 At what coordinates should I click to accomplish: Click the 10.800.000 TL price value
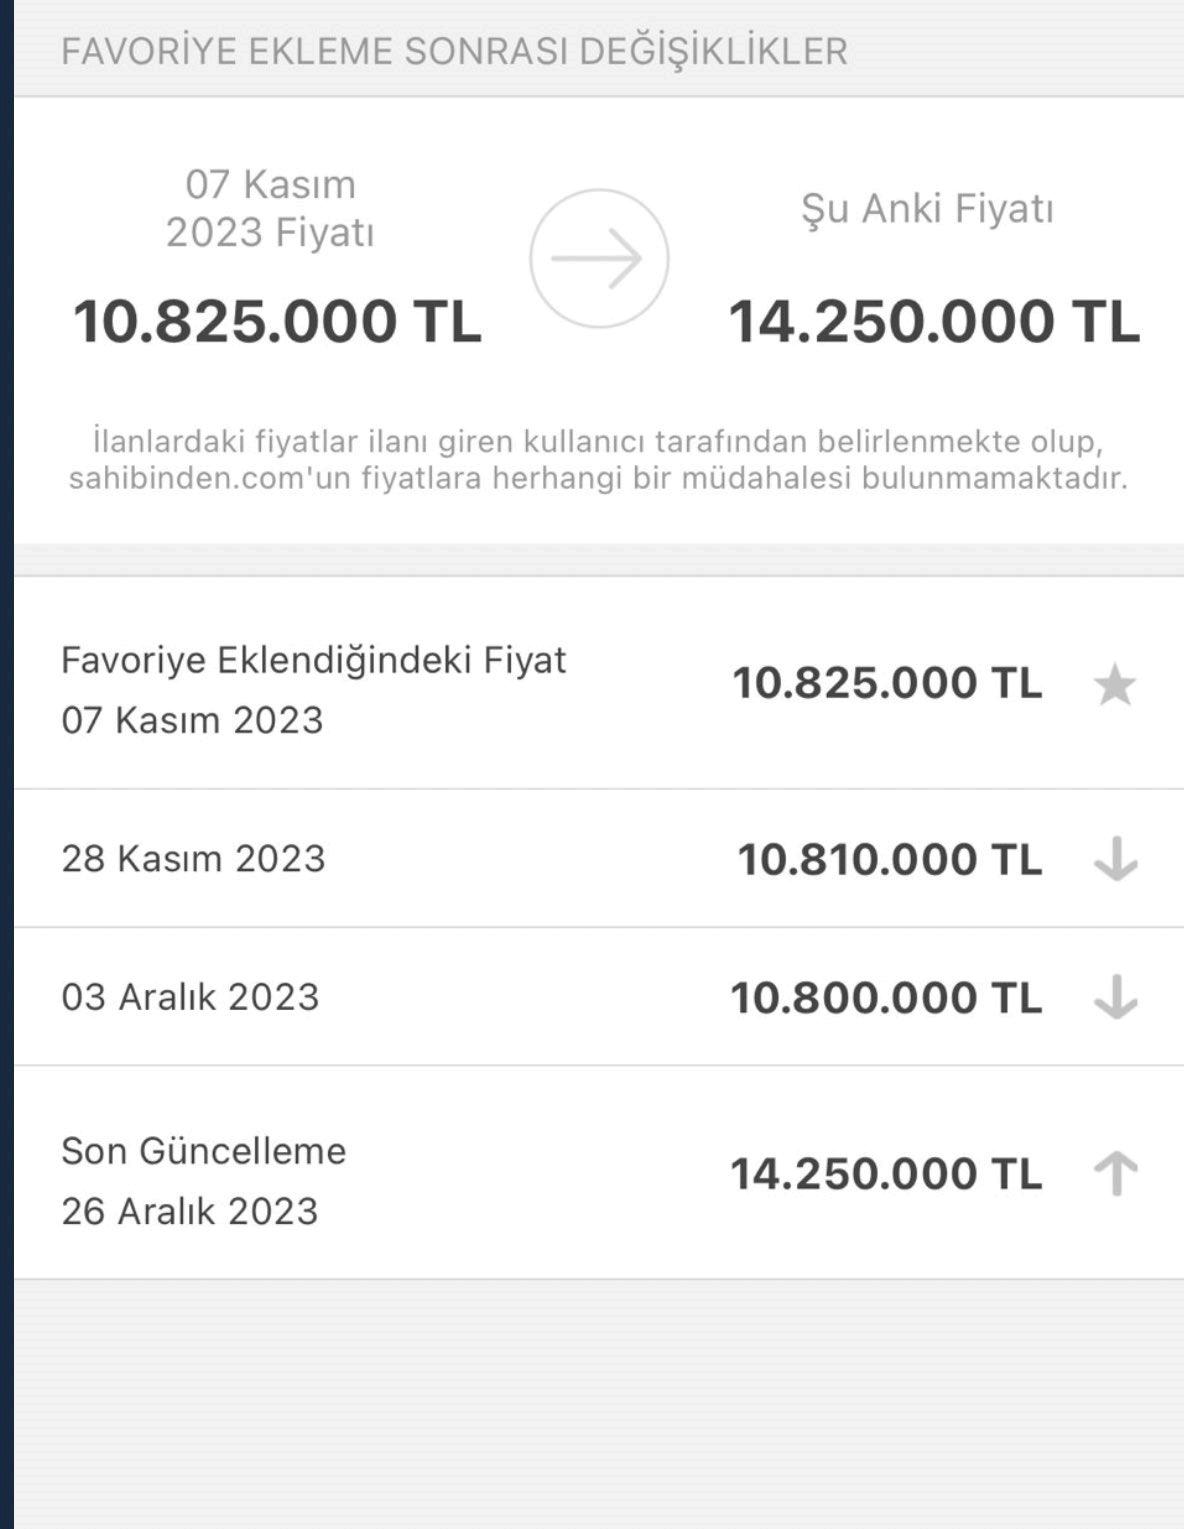click(x=886, y=997)
